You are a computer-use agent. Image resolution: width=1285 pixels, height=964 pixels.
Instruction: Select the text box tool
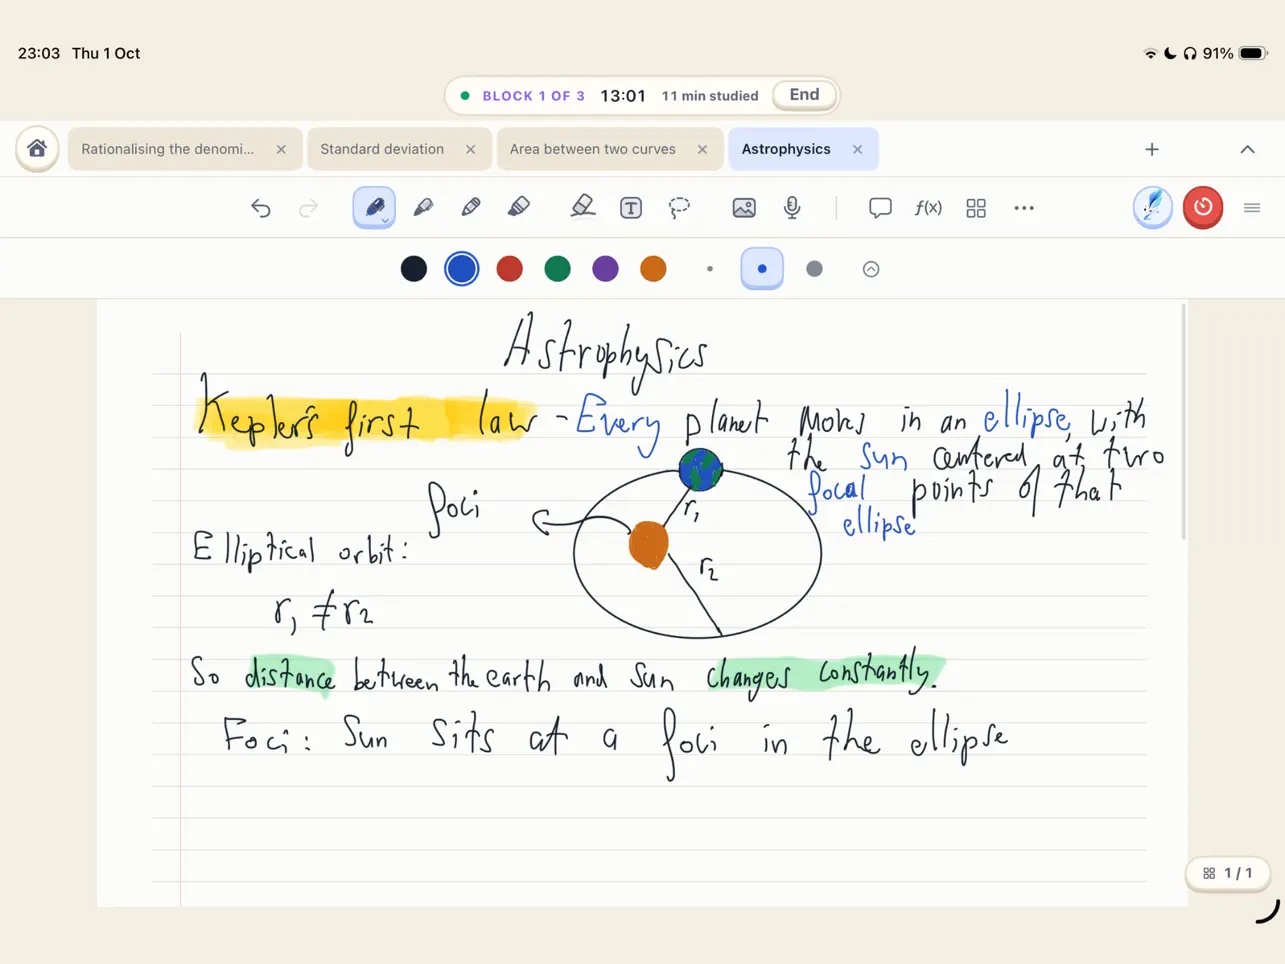pyautogui.click(x=631, y=208)
